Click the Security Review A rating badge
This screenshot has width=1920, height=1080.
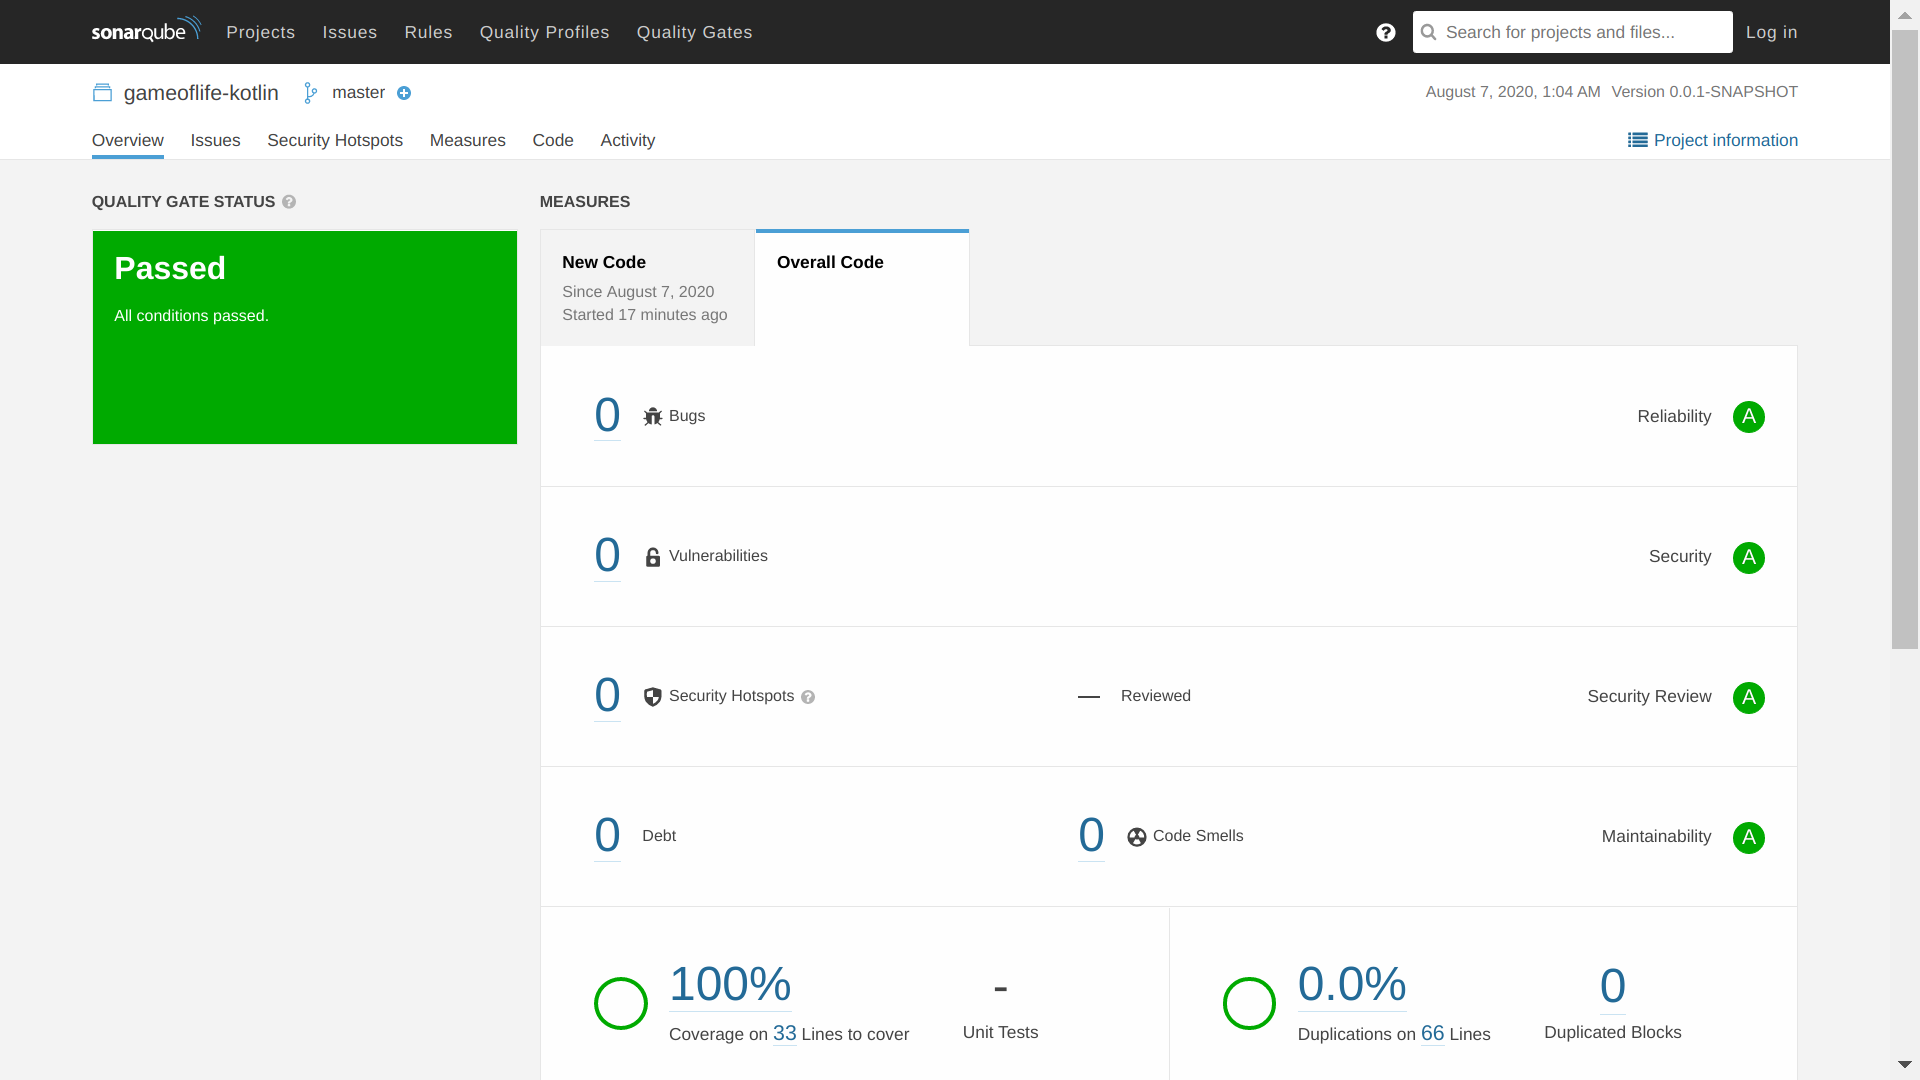1748,697
